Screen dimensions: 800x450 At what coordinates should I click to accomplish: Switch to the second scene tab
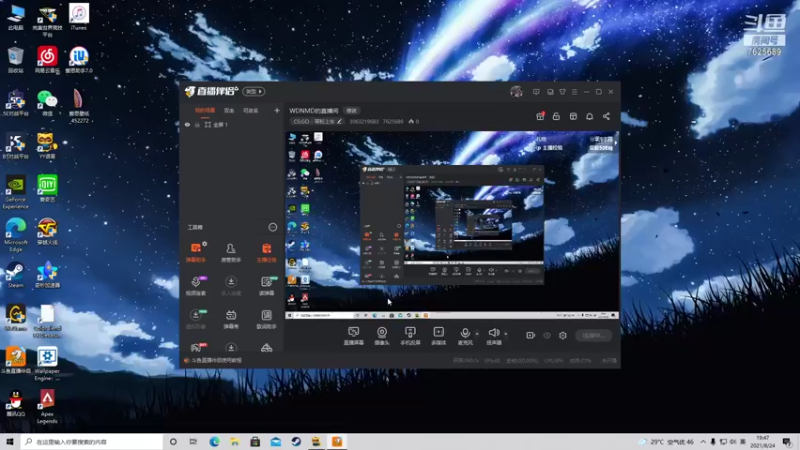[x=229, y=110]
